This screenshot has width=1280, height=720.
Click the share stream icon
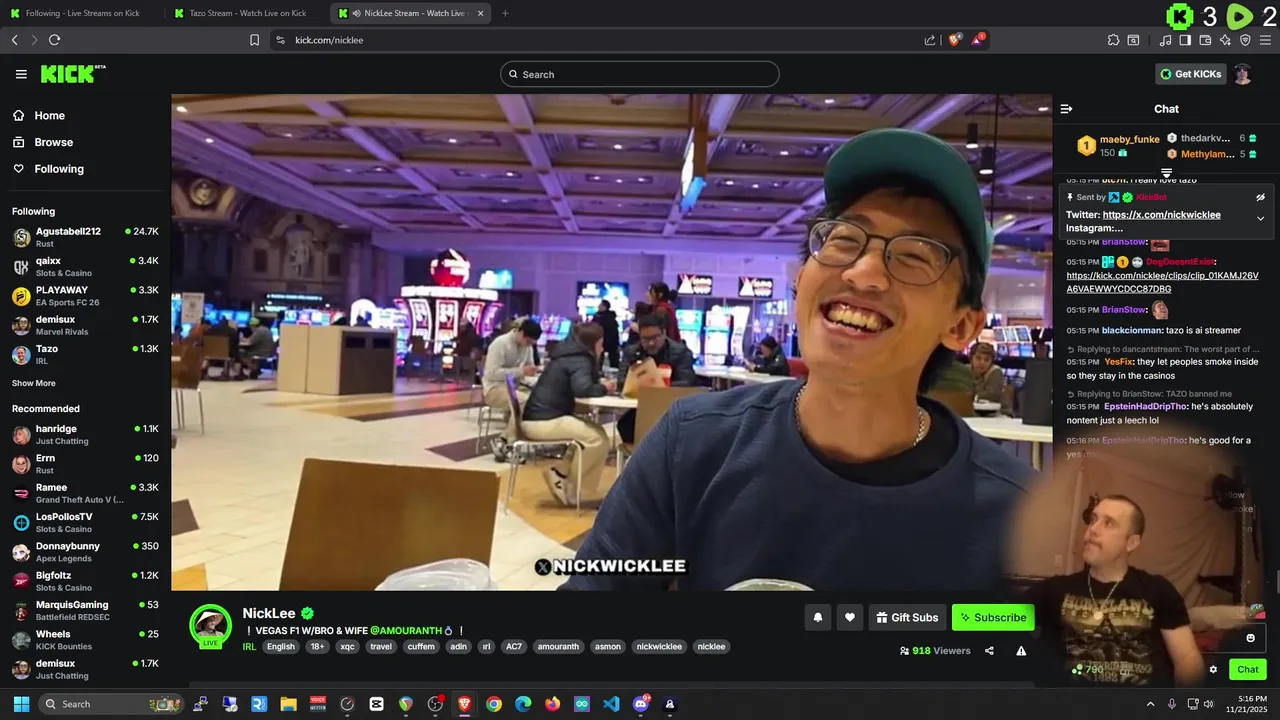coord(989,651)
